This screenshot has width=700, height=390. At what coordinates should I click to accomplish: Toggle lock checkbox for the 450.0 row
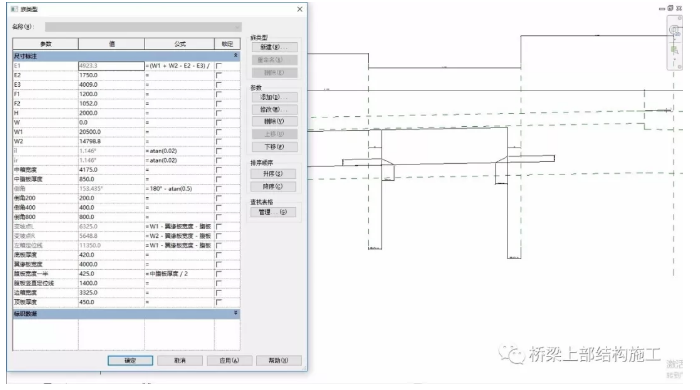pos(219,302)
